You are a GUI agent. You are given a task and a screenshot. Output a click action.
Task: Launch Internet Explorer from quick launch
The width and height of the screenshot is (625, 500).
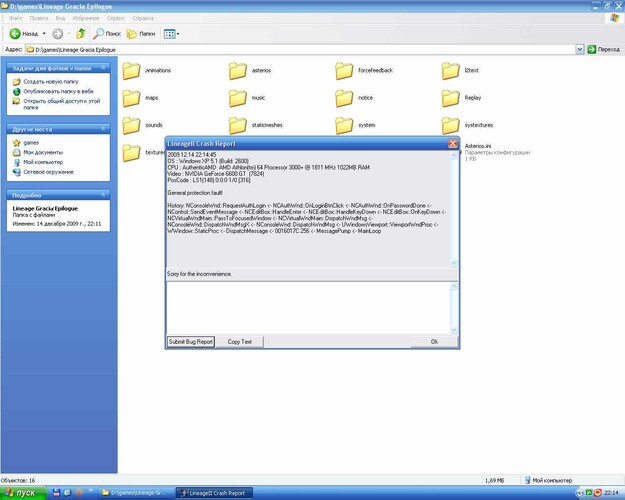tap(67, 493)
